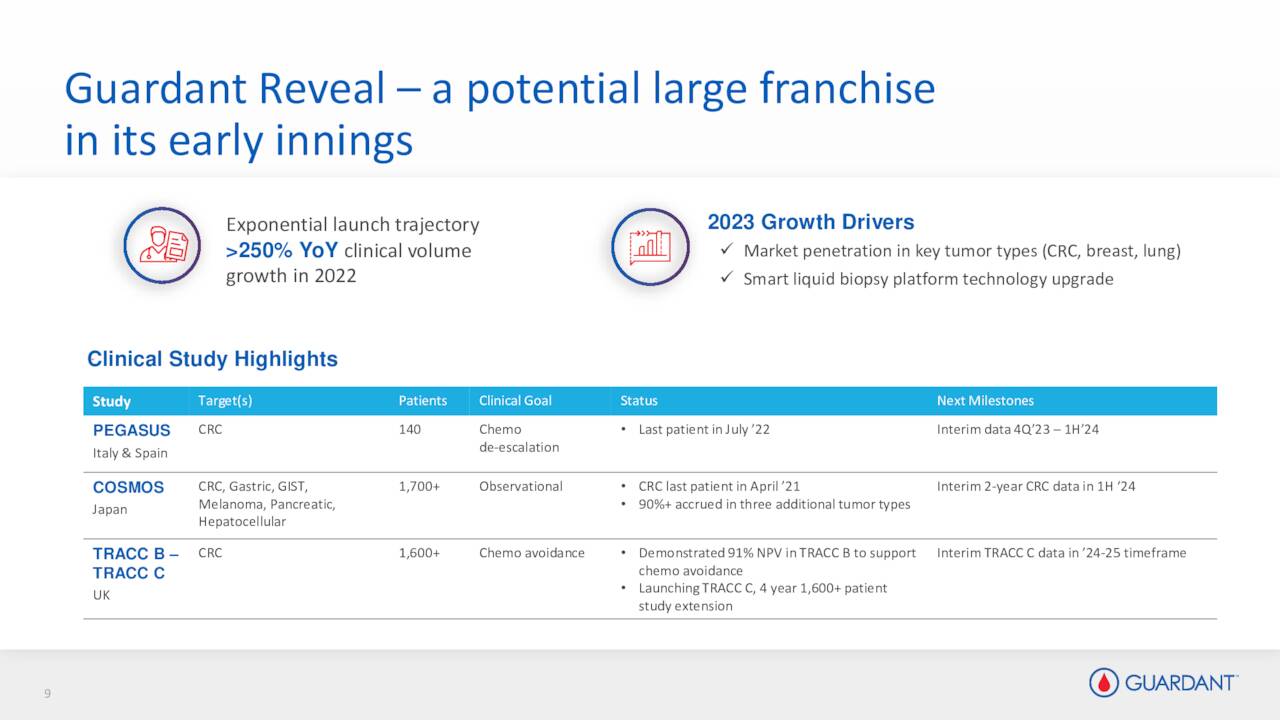1280x720 pixels.
Task: Select the Study column header
Action: click(x=112, y=401)
